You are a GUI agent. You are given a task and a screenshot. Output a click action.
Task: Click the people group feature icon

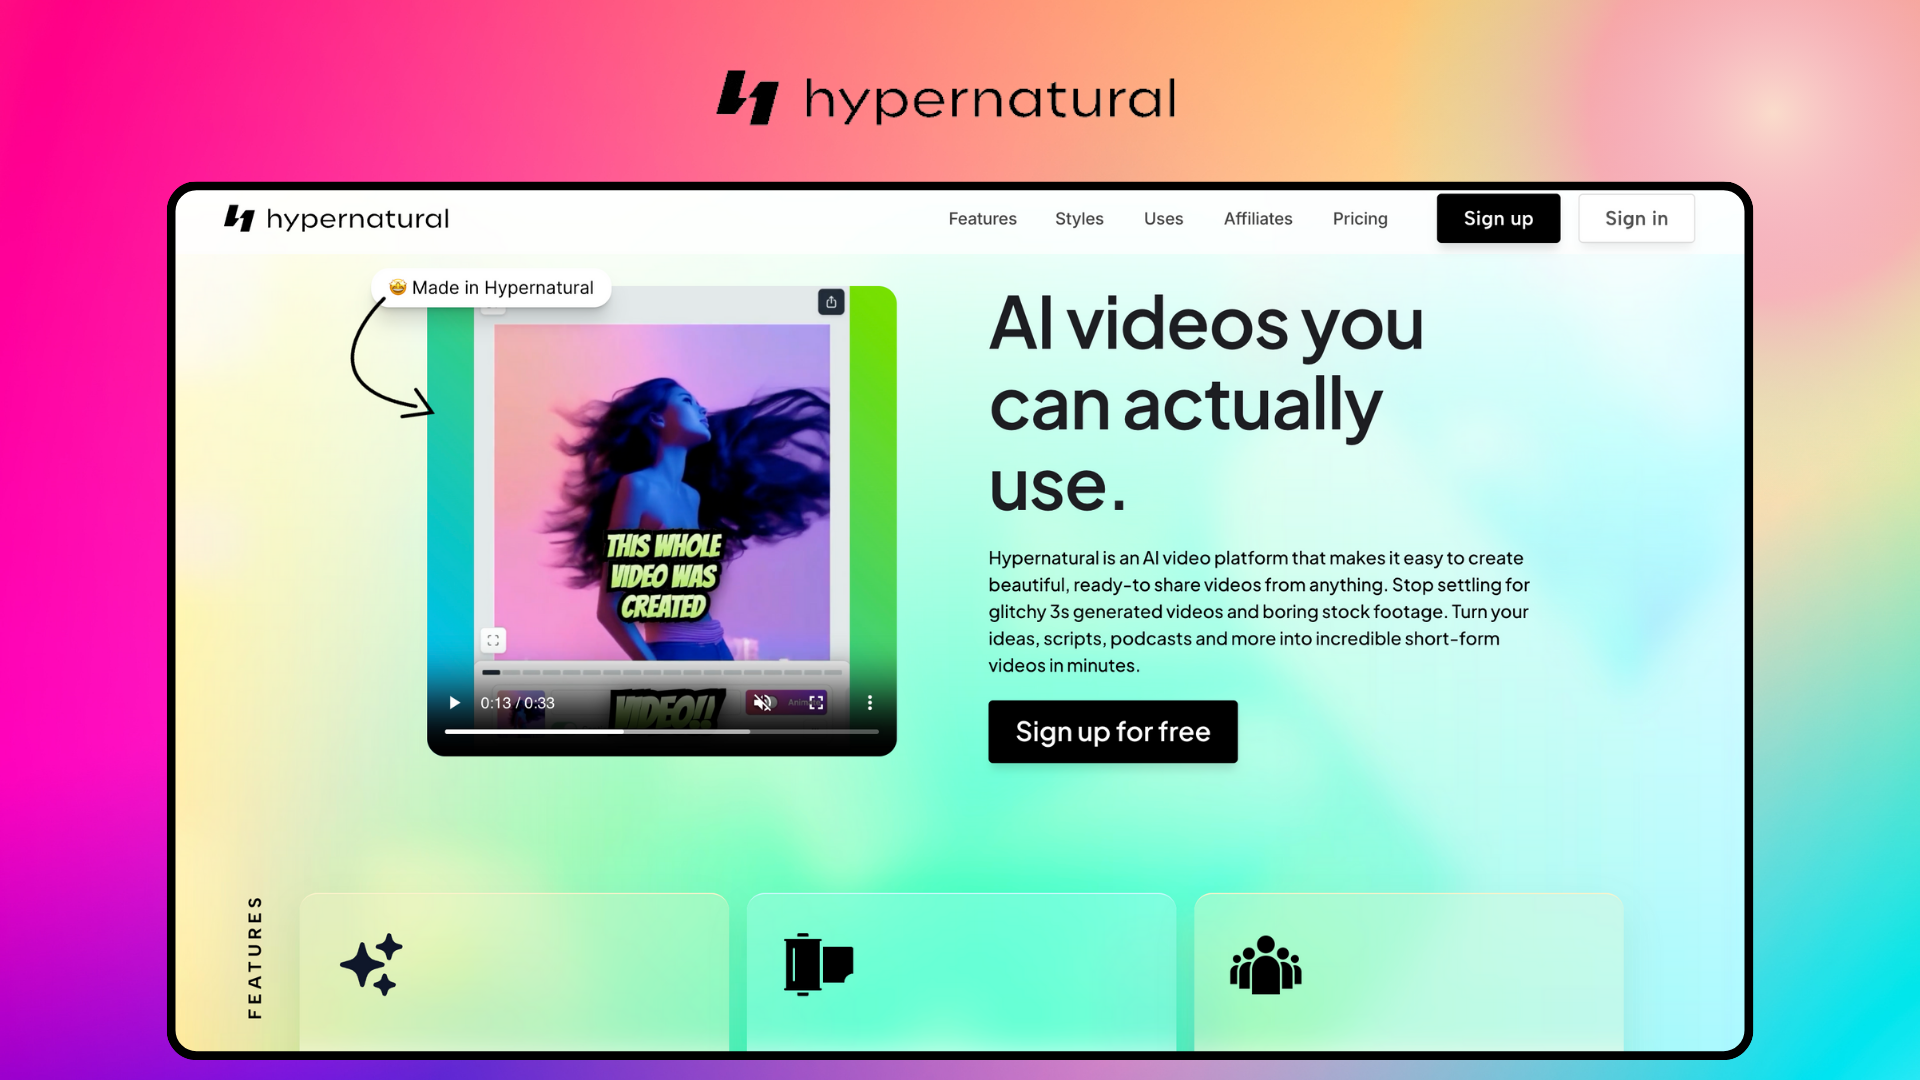coord(1264,963)
